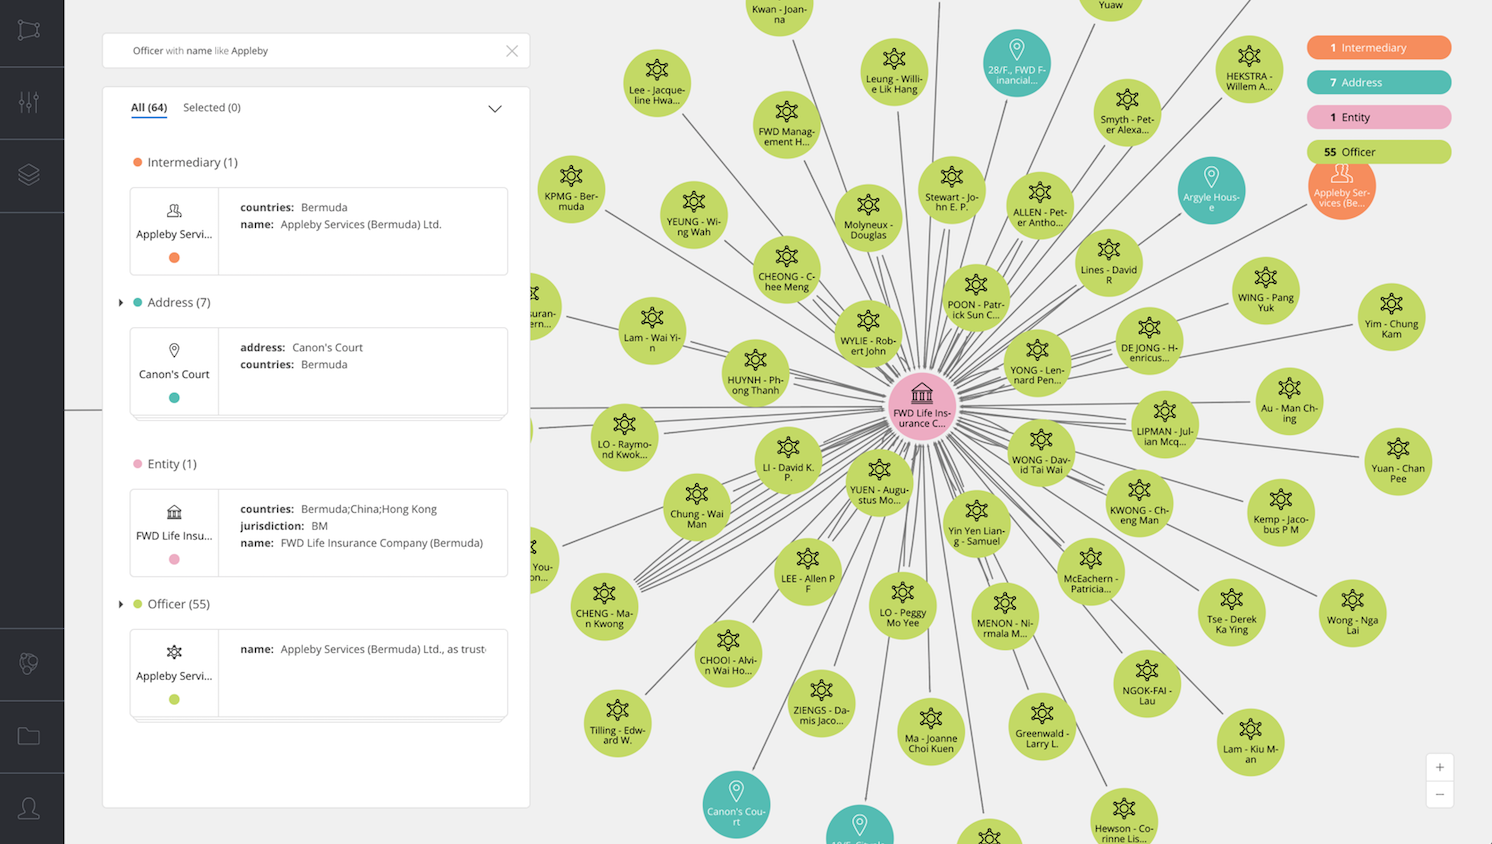Select the Lee - Jacqueline Hwa node
This screenshot has height=844, width=1492.
pos(657,83)
